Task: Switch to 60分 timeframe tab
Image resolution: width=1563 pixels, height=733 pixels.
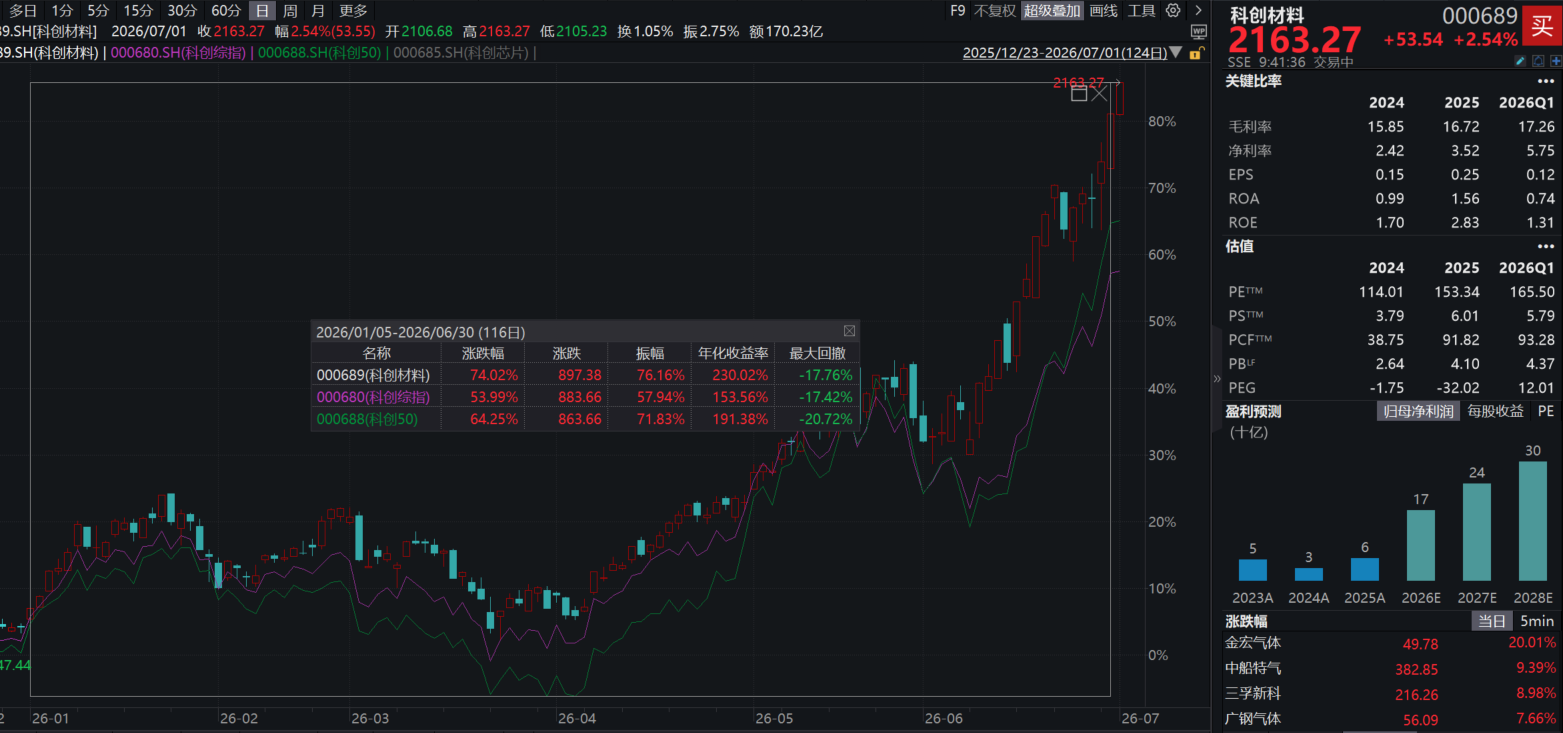Action: coord(227,10)
